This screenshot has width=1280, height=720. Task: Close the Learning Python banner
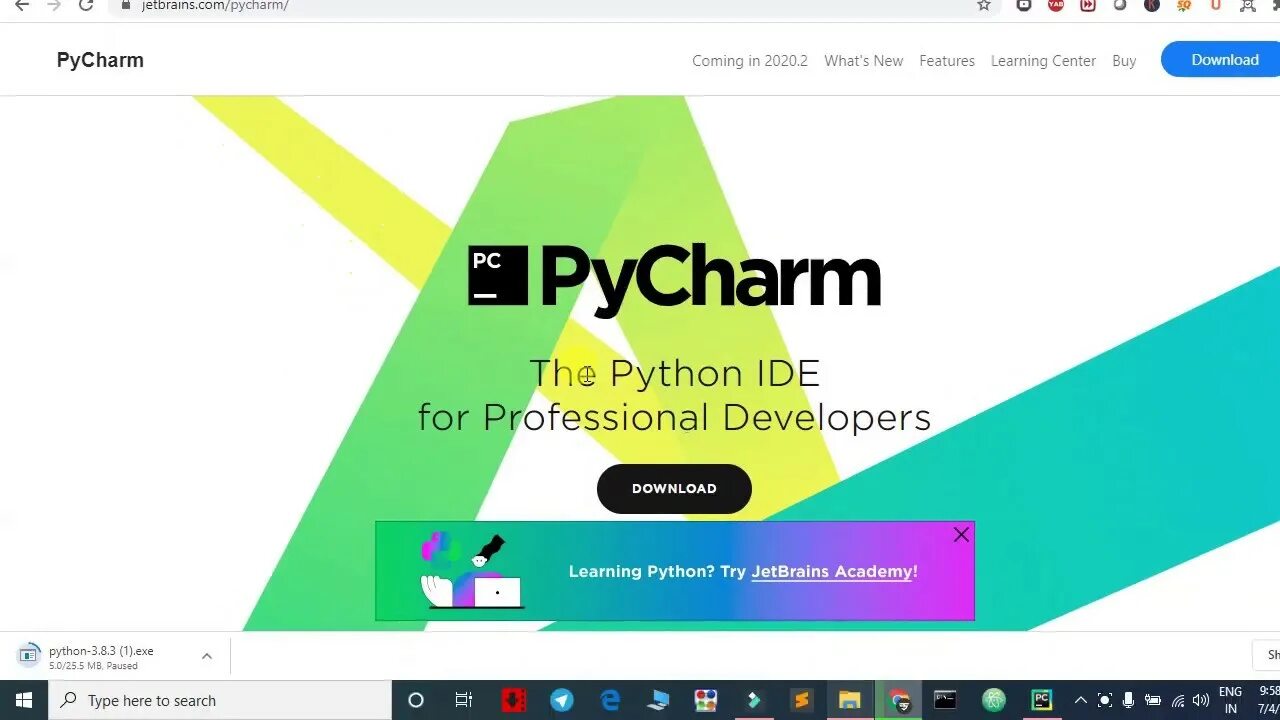tap(961, 535)
